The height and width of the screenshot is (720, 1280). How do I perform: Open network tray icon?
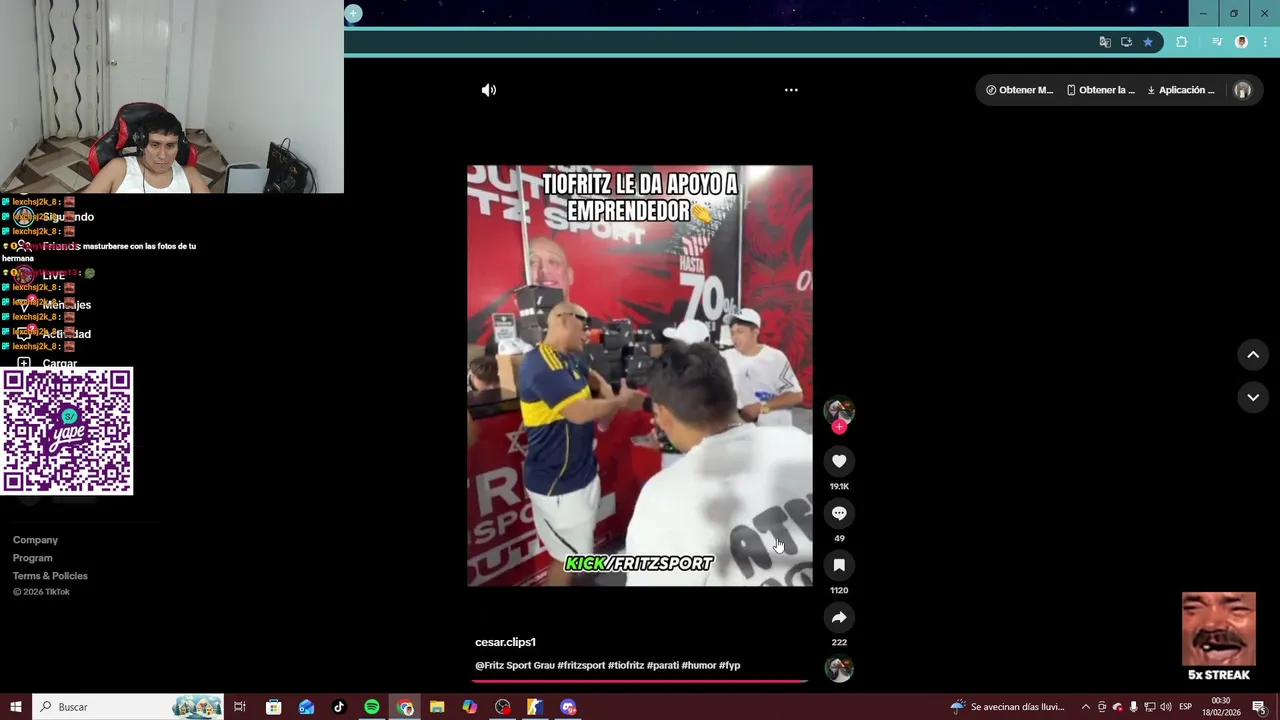pyautogui.click(x=1150, y=707)
